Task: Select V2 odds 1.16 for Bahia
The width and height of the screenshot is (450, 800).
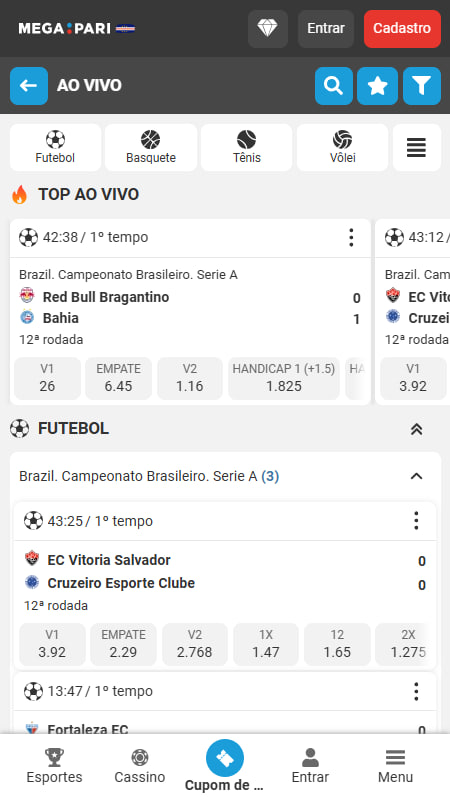Action: pyautogui.click(x=190, y=378)
